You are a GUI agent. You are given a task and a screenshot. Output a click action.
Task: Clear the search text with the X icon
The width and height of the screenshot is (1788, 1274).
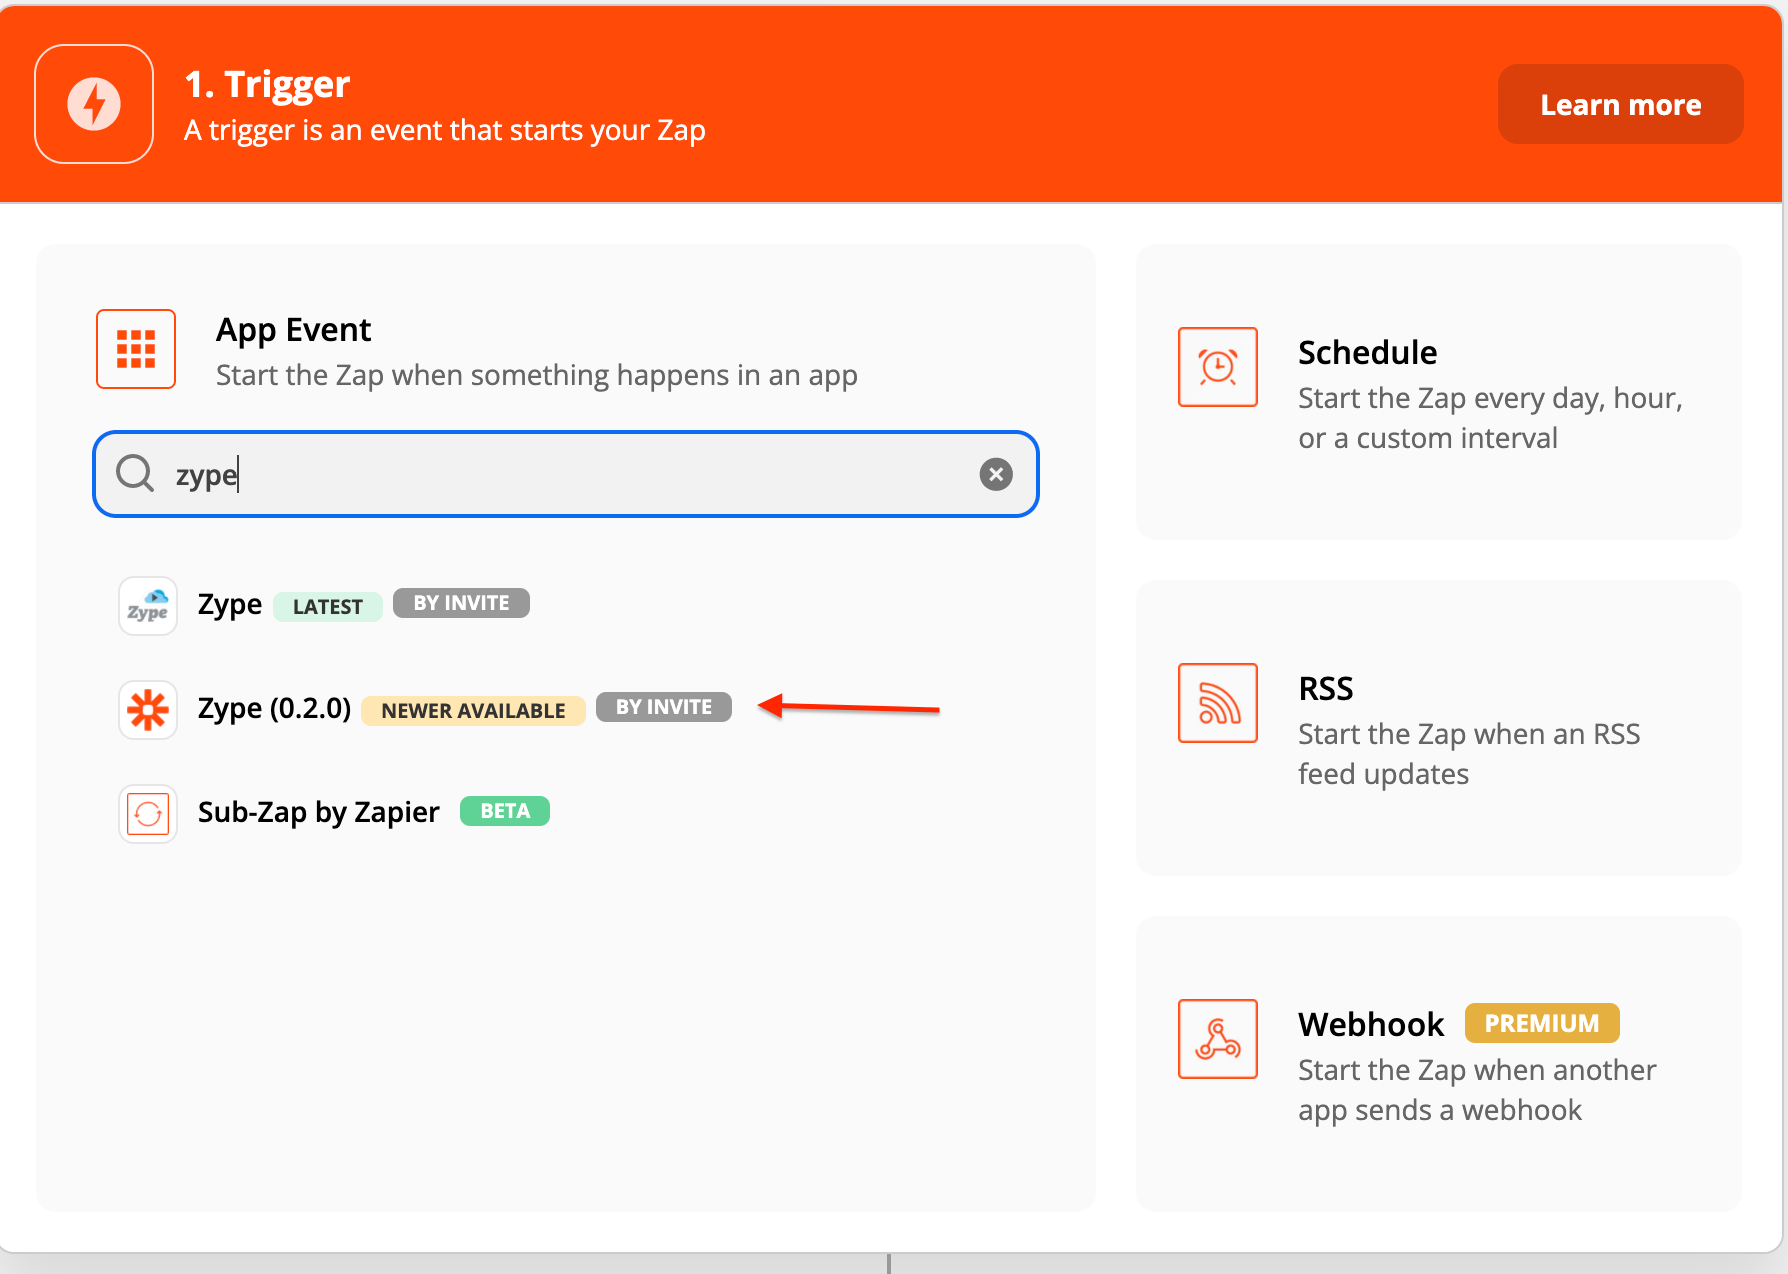coord(995,474)
